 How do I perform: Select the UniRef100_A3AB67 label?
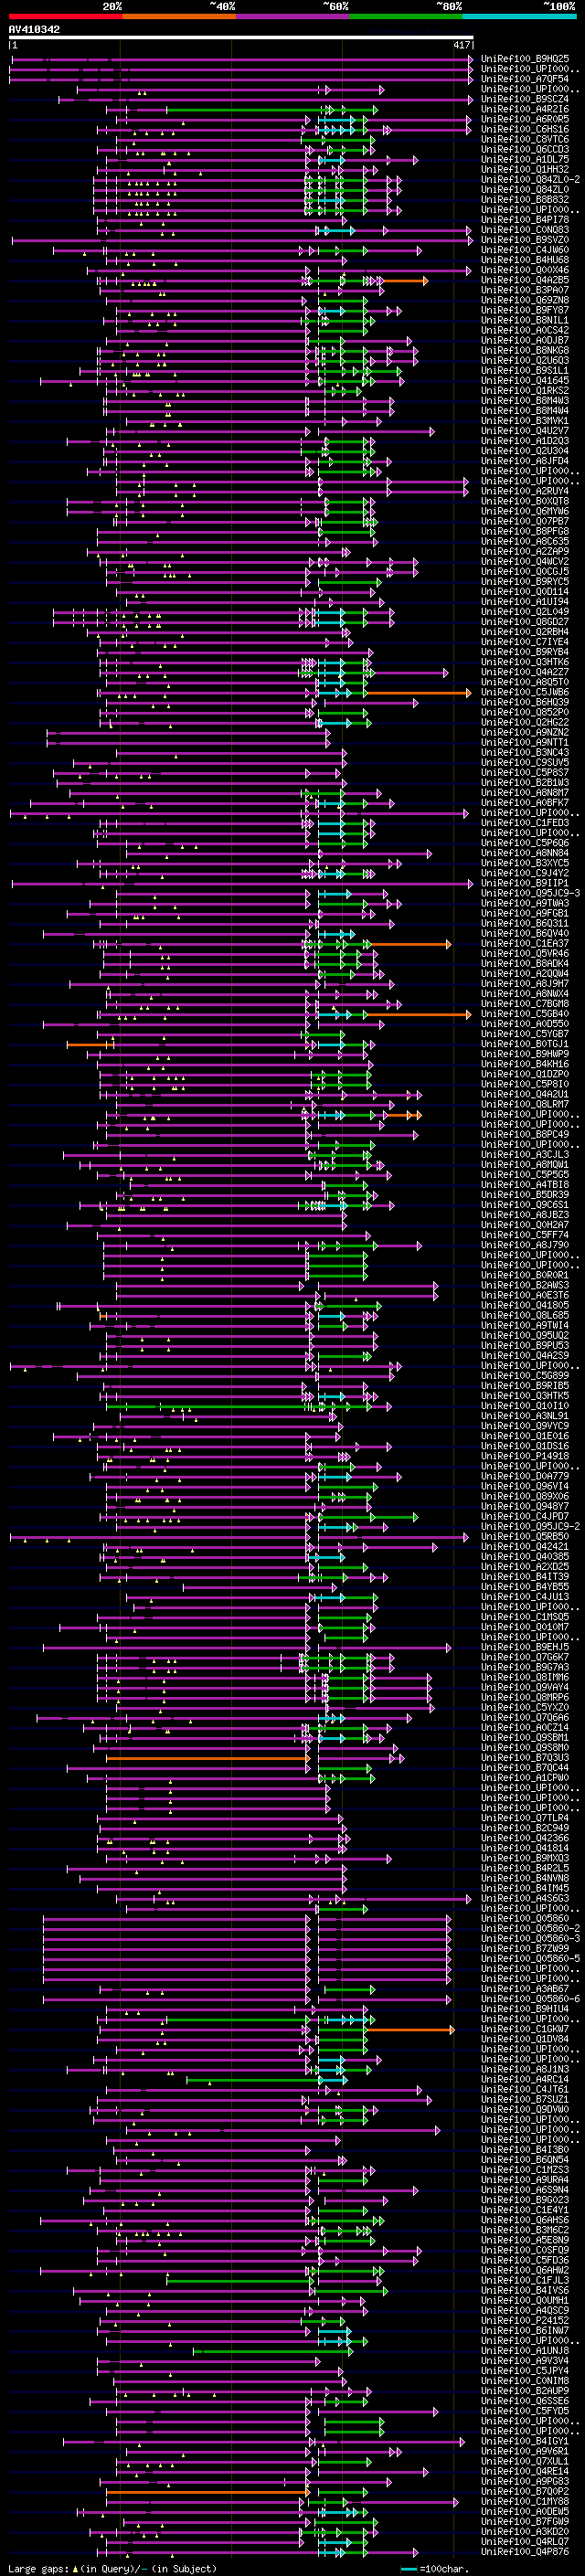(525, 1988)
